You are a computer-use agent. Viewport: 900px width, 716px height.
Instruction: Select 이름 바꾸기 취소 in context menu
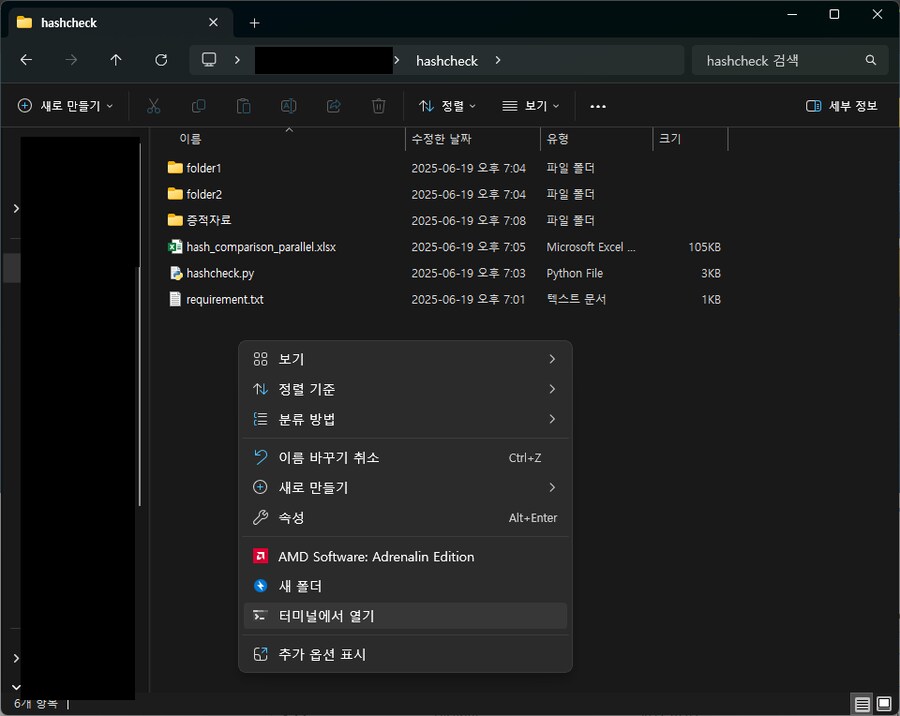pos(405,458)
